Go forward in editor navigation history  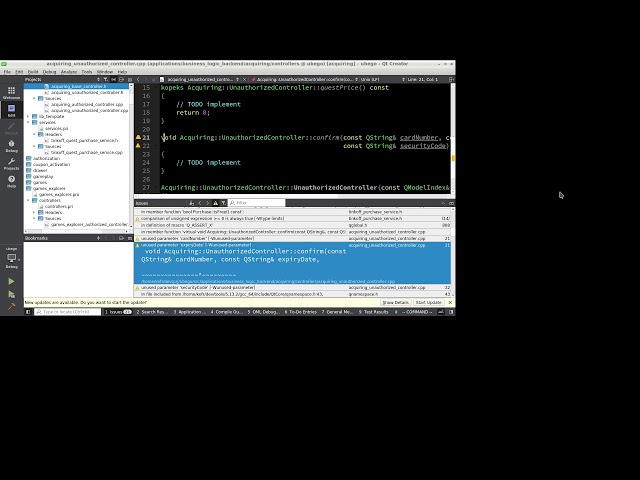146,80
